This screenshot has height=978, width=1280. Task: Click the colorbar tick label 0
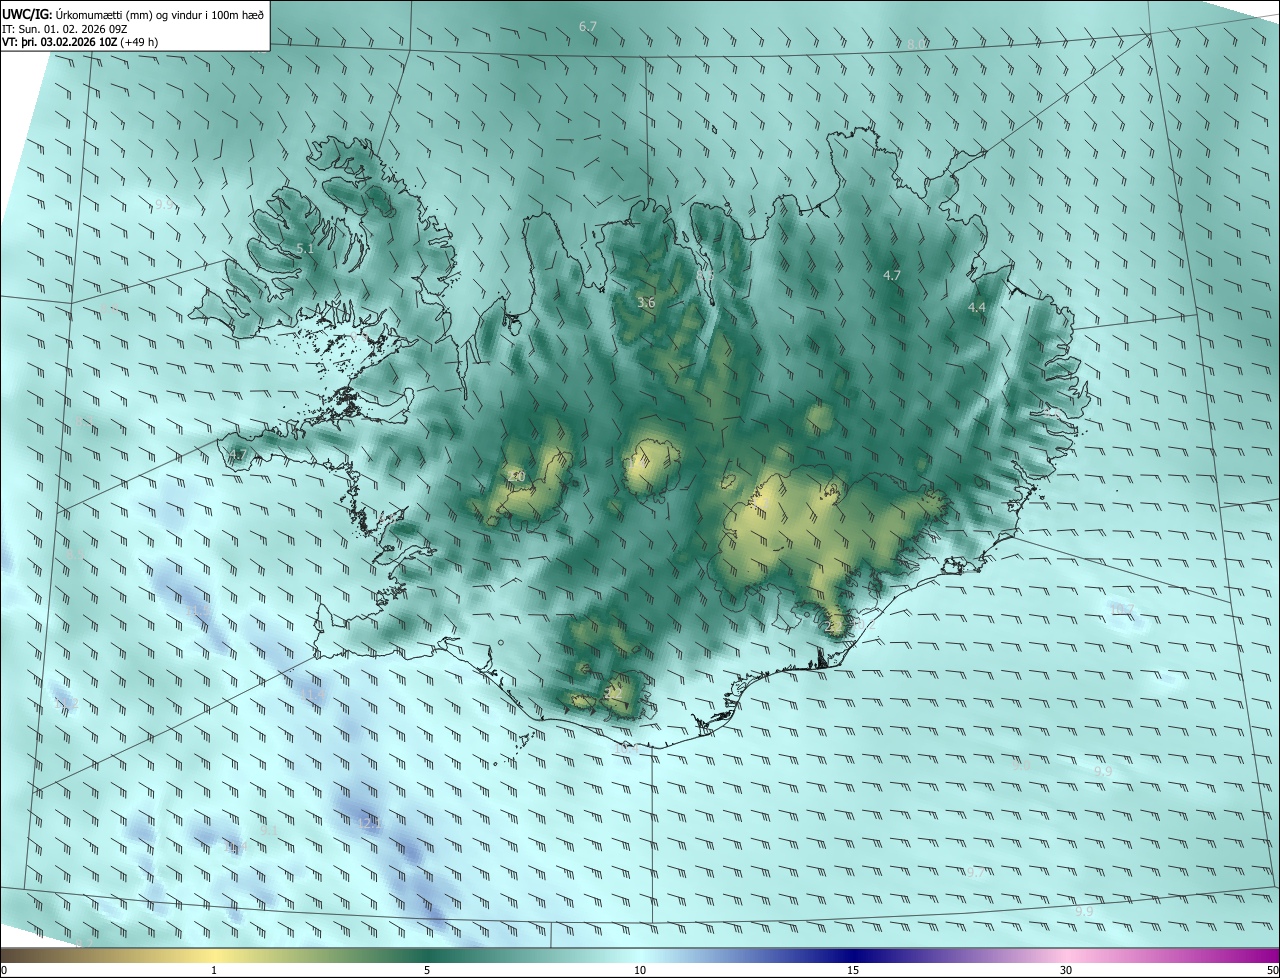coord(4,971)
